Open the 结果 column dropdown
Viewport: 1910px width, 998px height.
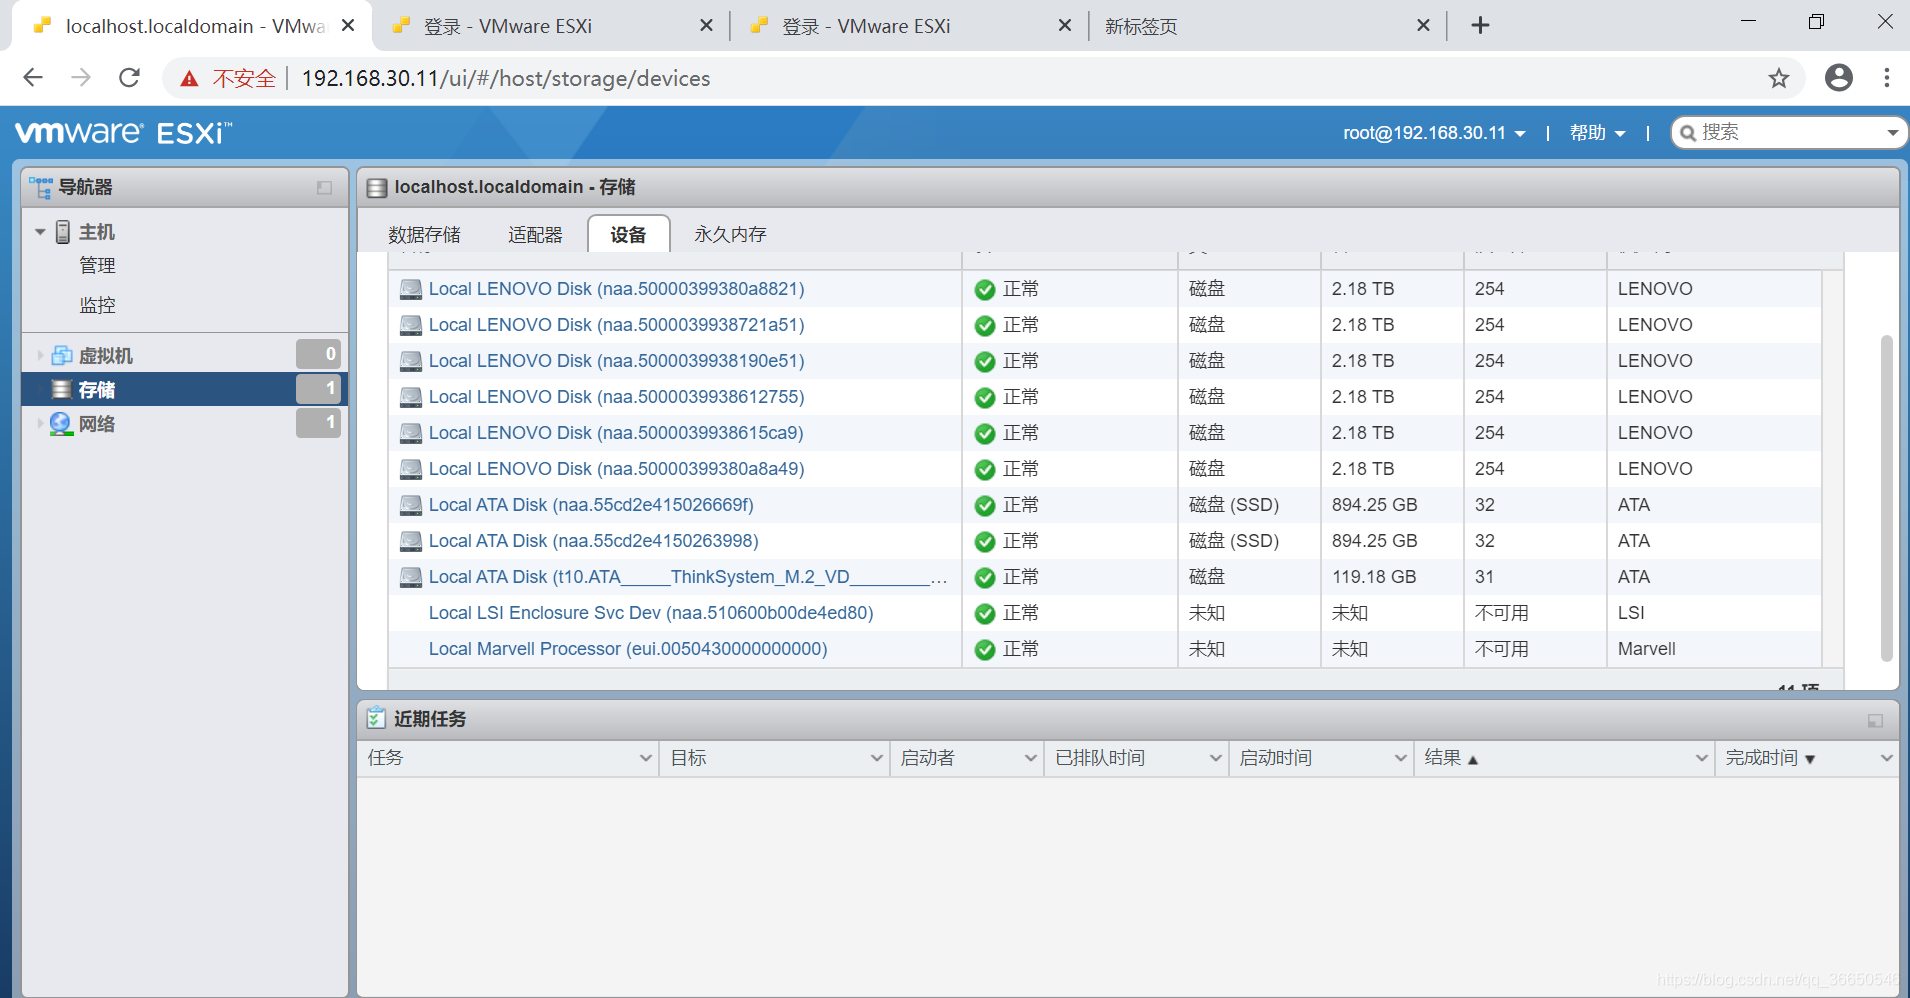click(1701, 759)
